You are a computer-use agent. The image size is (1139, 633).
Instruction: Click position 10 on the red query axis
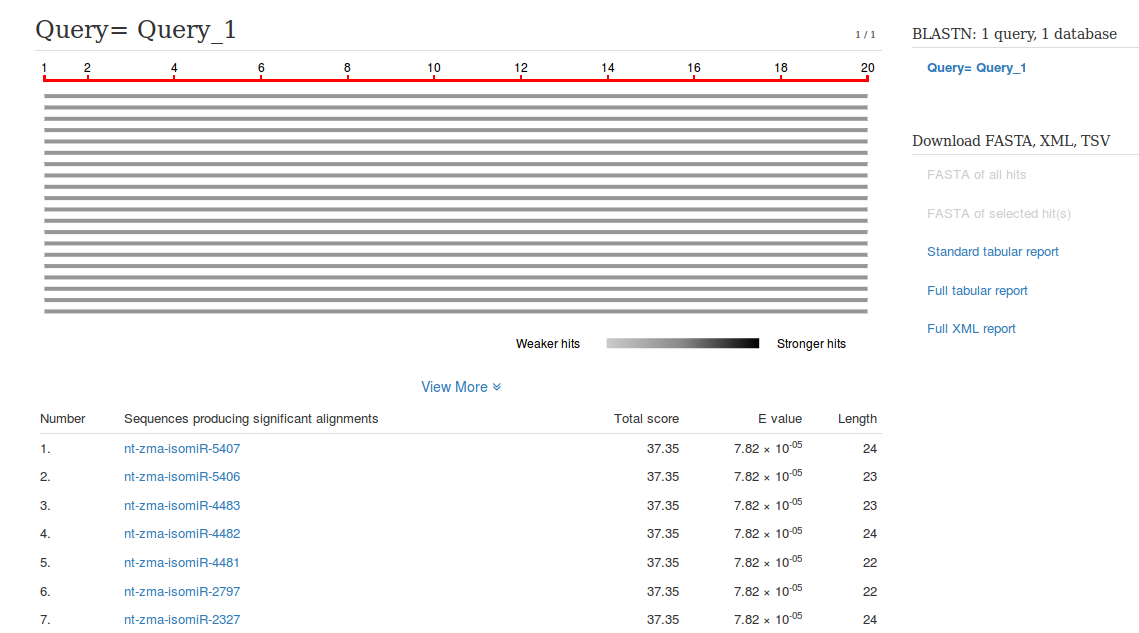click(434, 78)
